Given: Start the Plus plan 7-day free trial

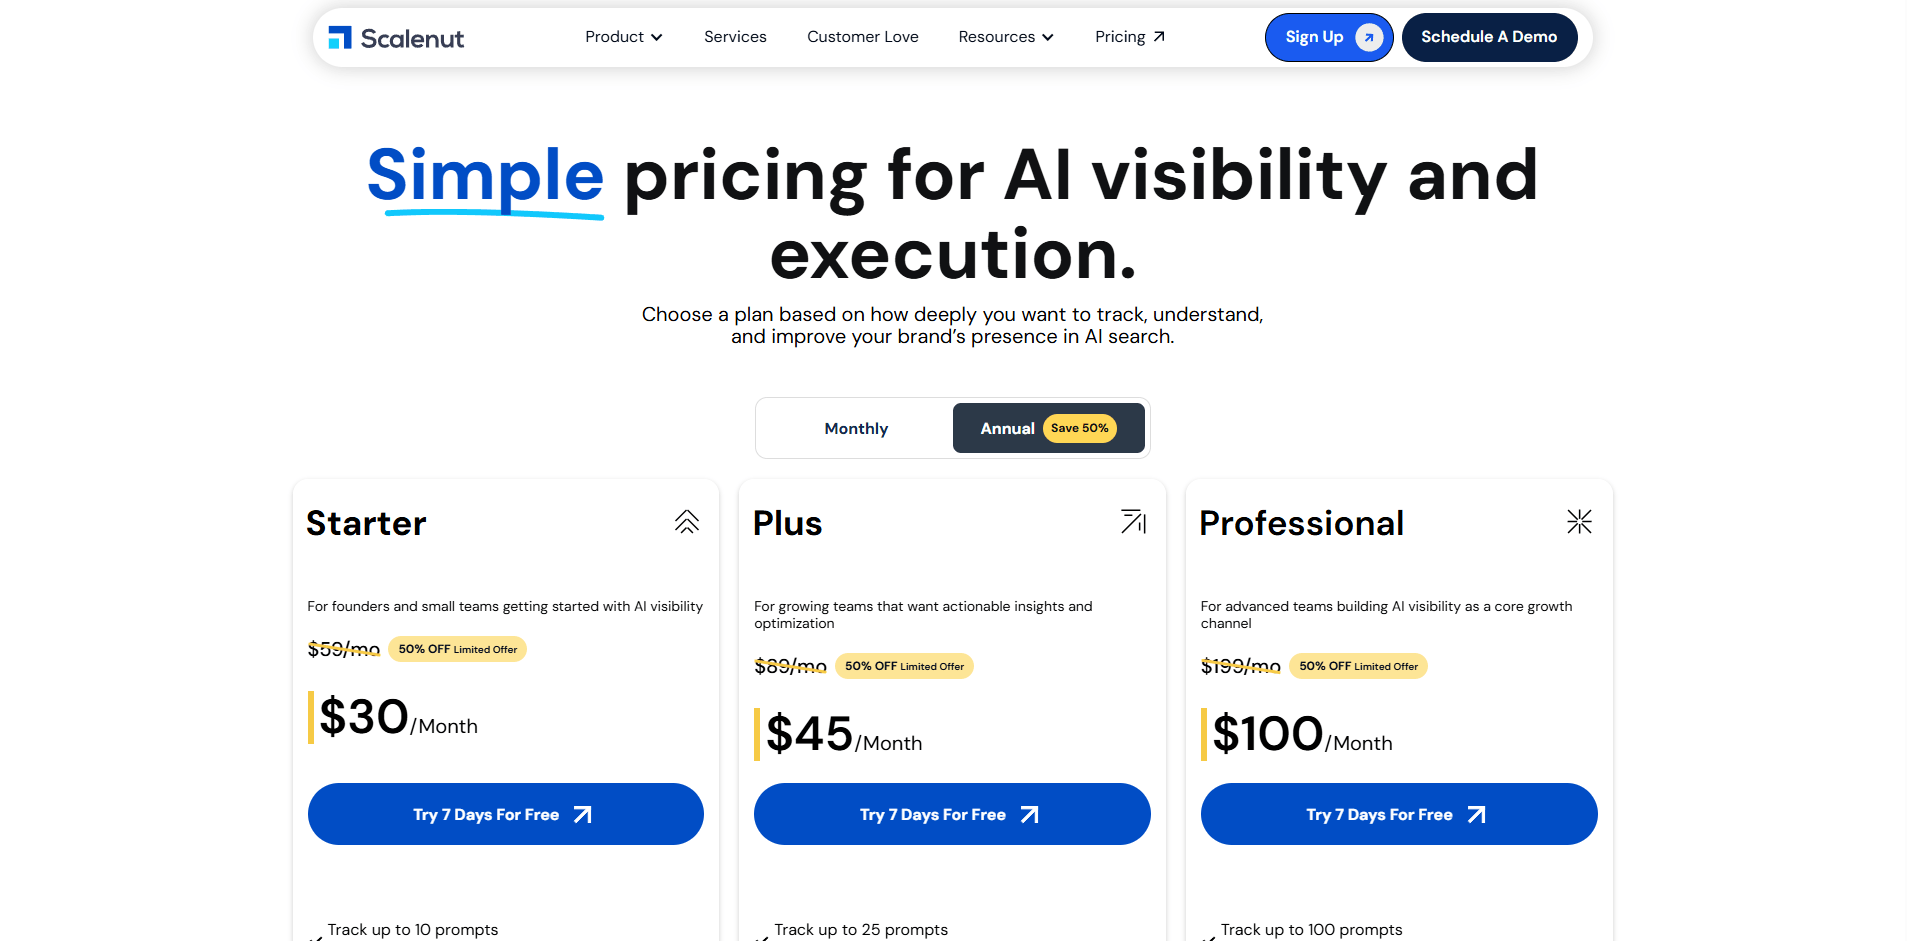Looking at the screenshot, I should (x=951, y=814).
